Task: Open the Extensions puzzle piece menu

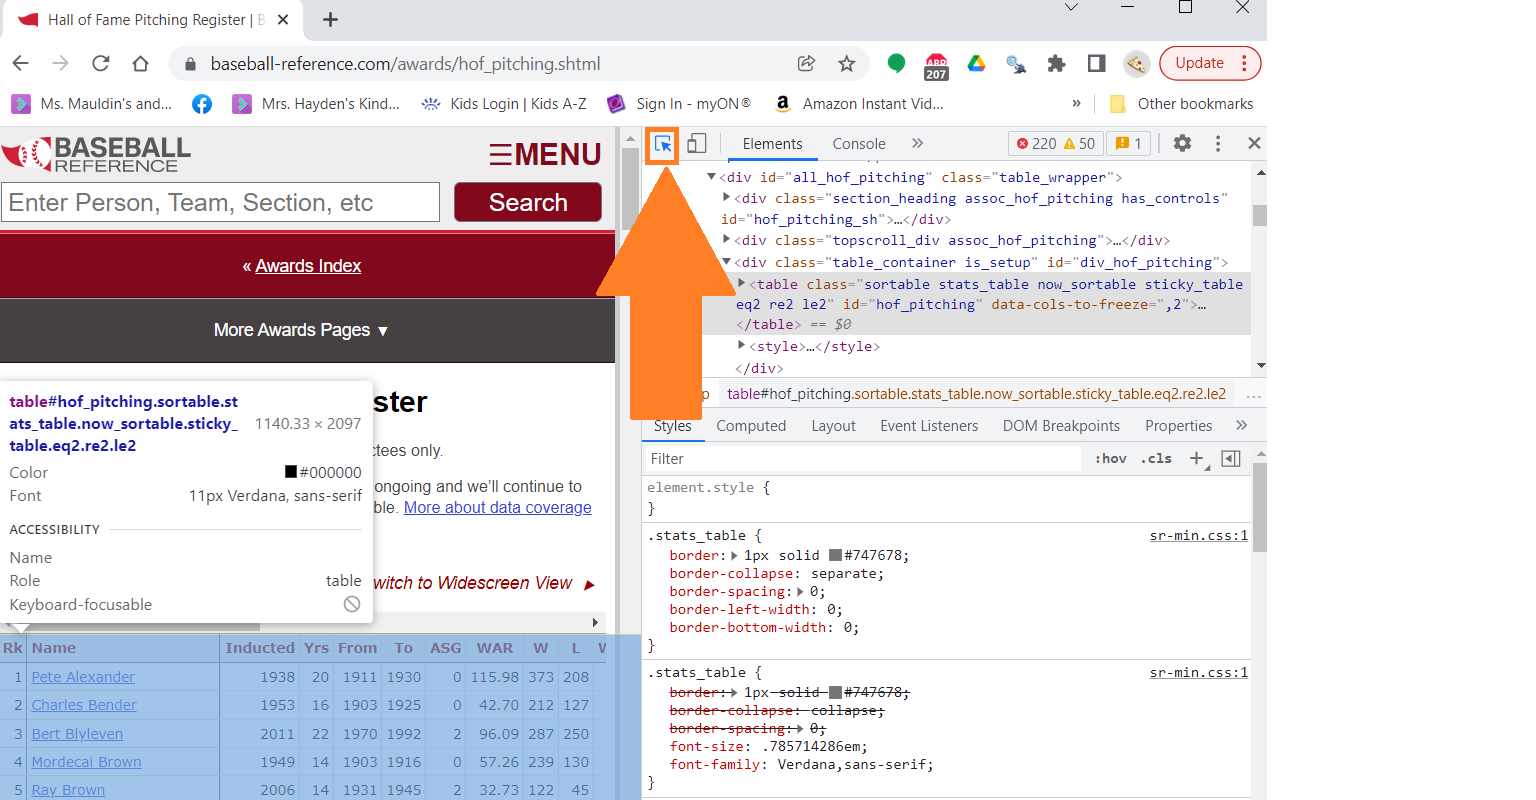Action: tap(1056, 64)
